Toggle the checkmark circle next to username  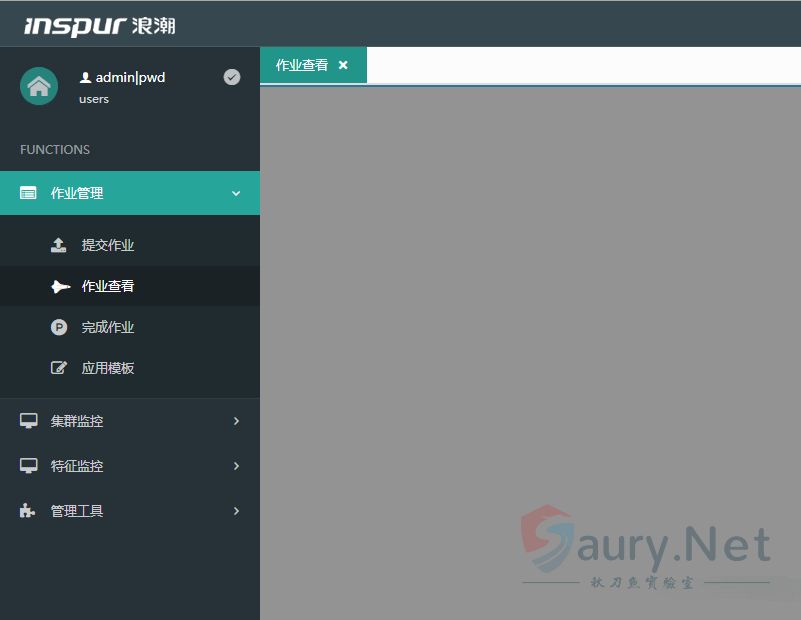click(232, 77)
